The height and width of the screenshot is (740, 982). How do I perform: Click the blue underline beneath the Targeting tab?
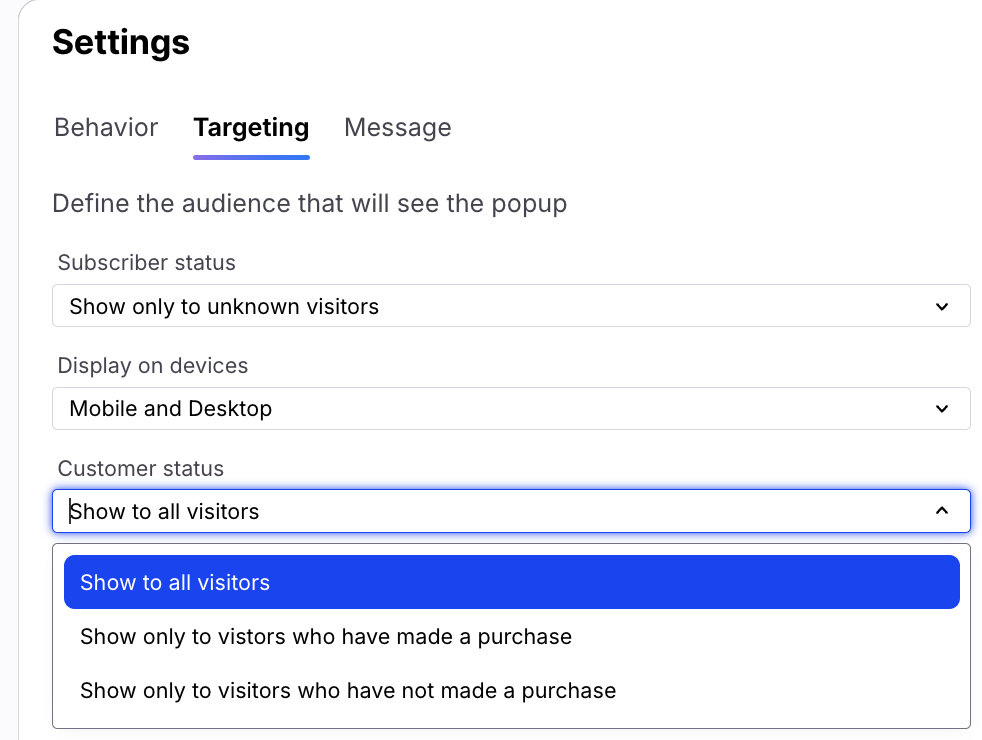click(251, 157)
